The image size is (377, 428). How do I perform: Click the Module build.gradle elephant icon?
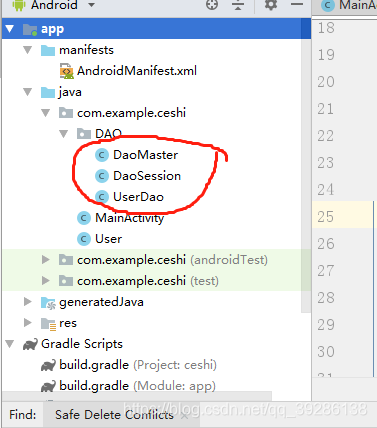48,387
